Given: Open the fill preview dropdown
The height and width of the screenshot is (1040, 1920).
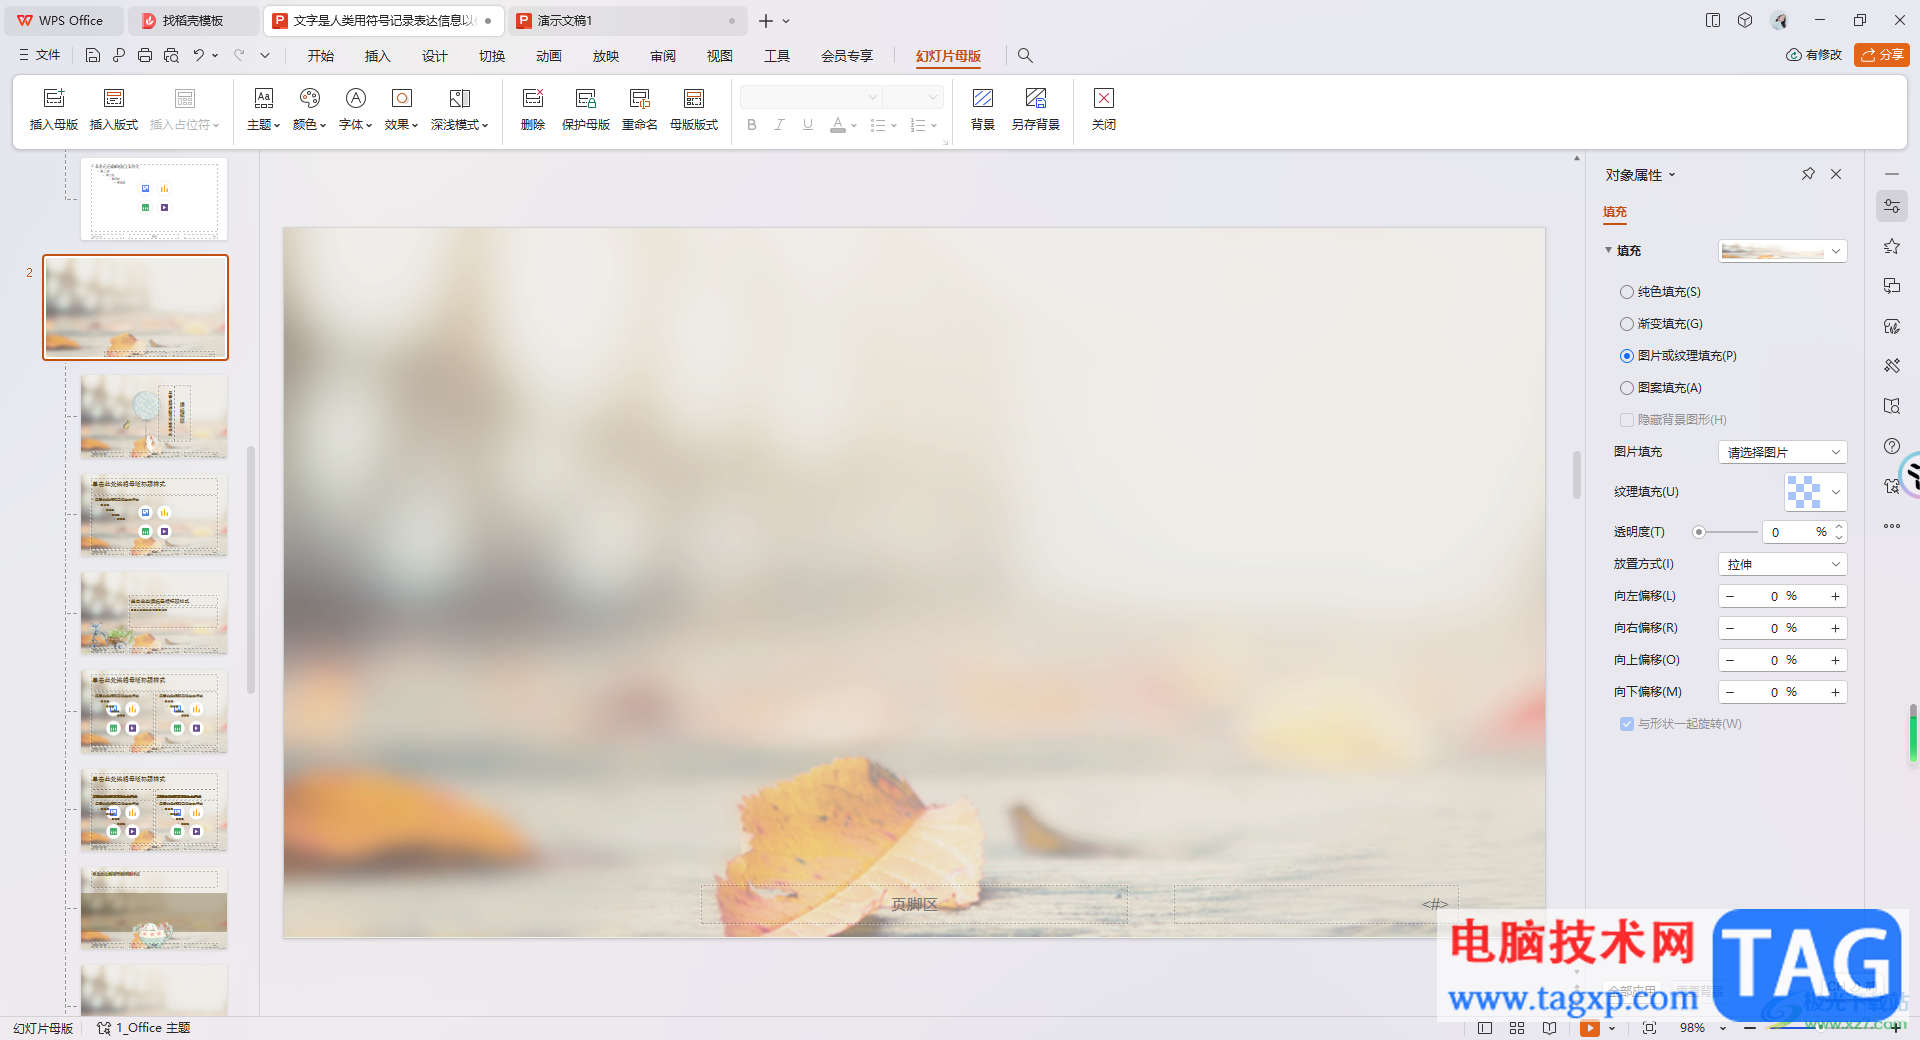Looking at the screenshot, I should point(1782,251).
